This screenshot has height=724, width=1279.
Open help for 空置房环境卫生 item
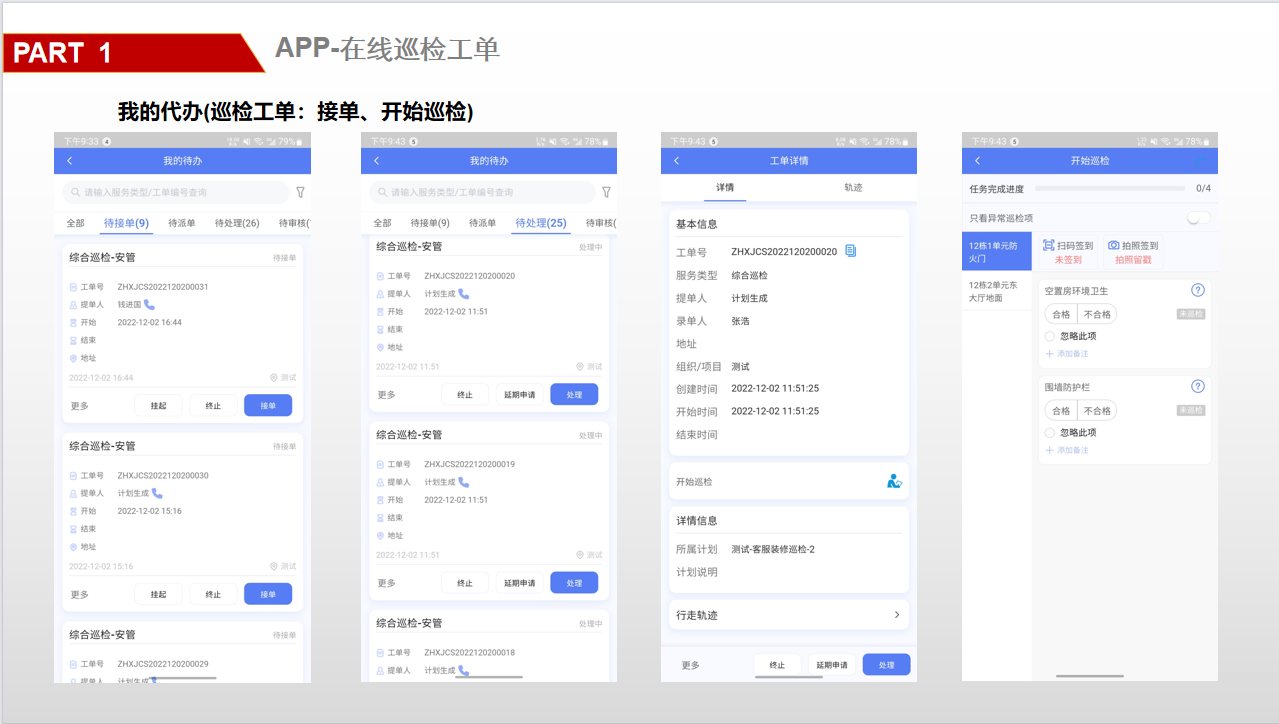1198,290
